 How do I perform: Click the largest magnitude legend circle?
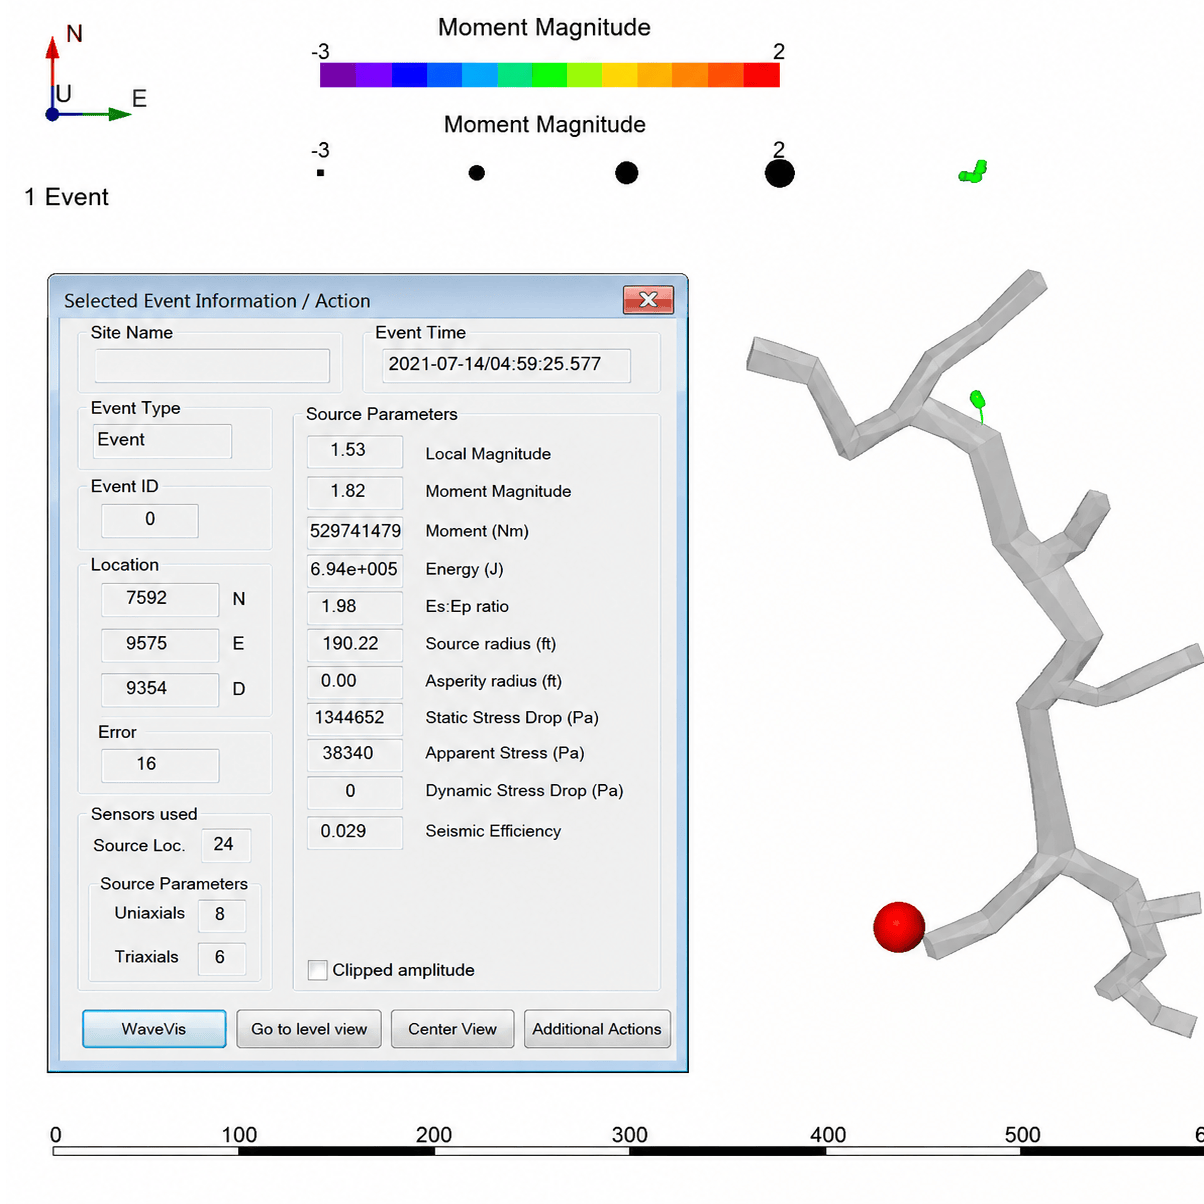pos(779,173)
